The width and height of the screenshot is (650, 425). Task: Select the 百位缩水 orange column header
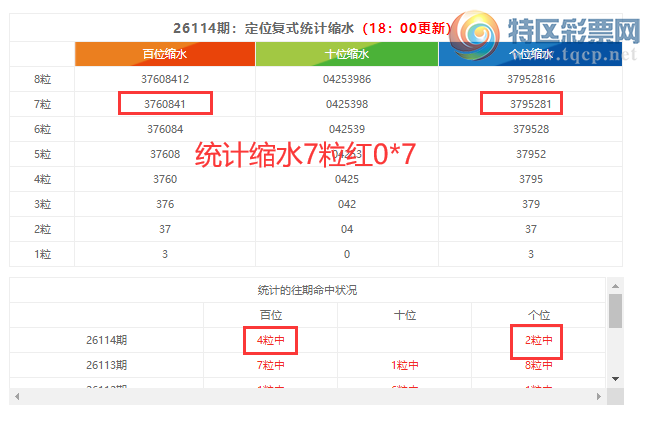(x=165, y=54)
